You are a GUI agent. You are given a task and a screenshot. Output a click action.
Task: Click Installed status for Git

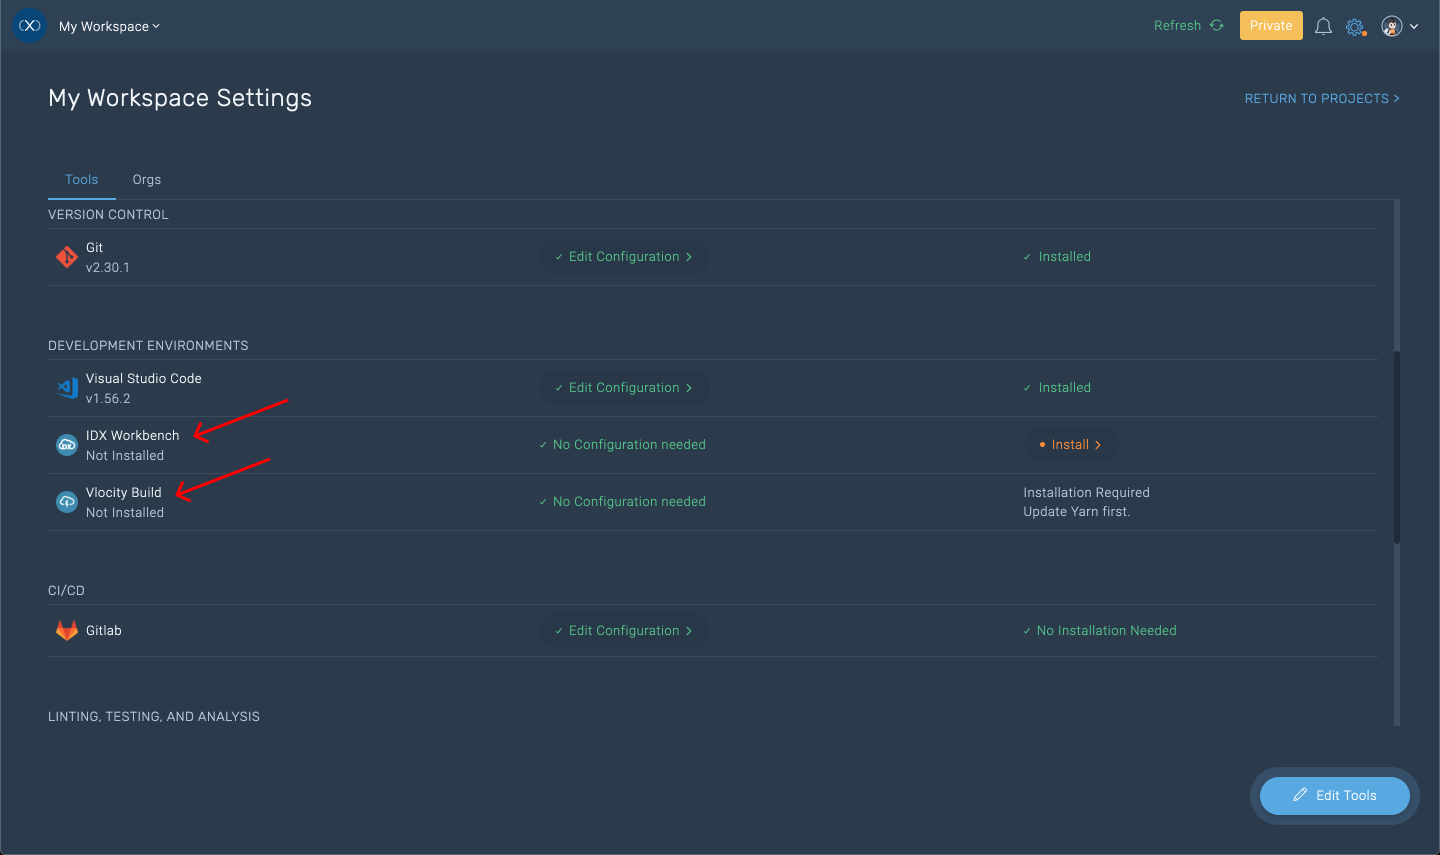pos(1057,257)
